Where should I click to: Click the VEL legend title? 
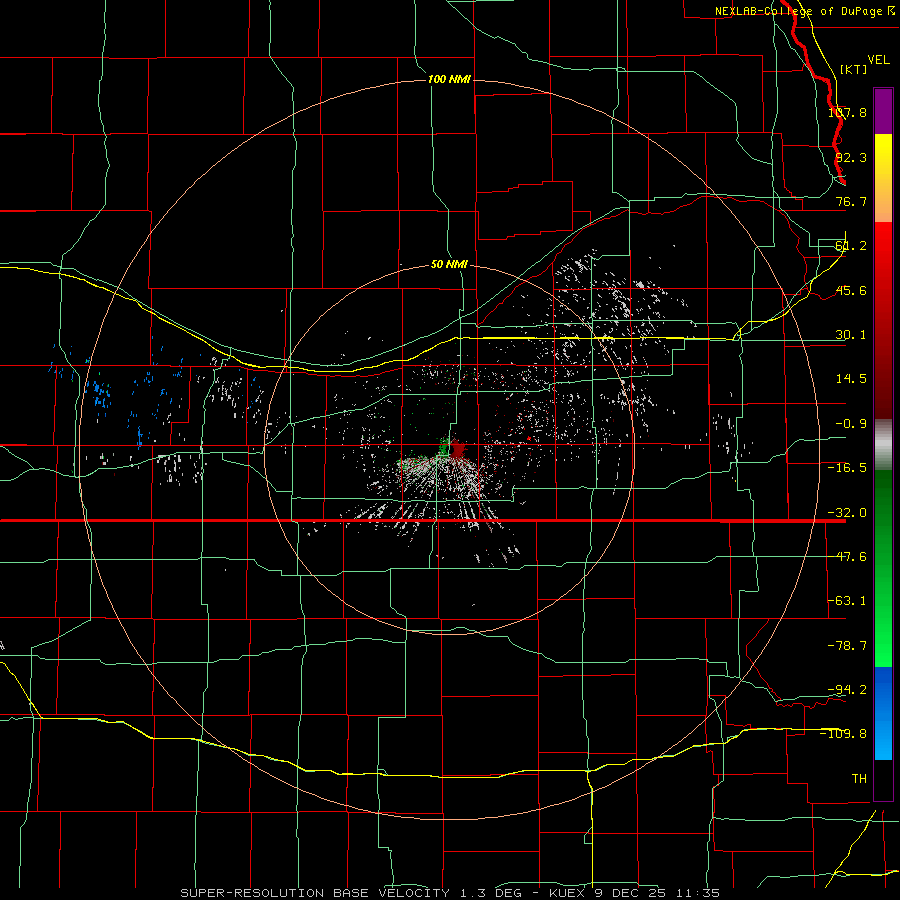(878, 59)
